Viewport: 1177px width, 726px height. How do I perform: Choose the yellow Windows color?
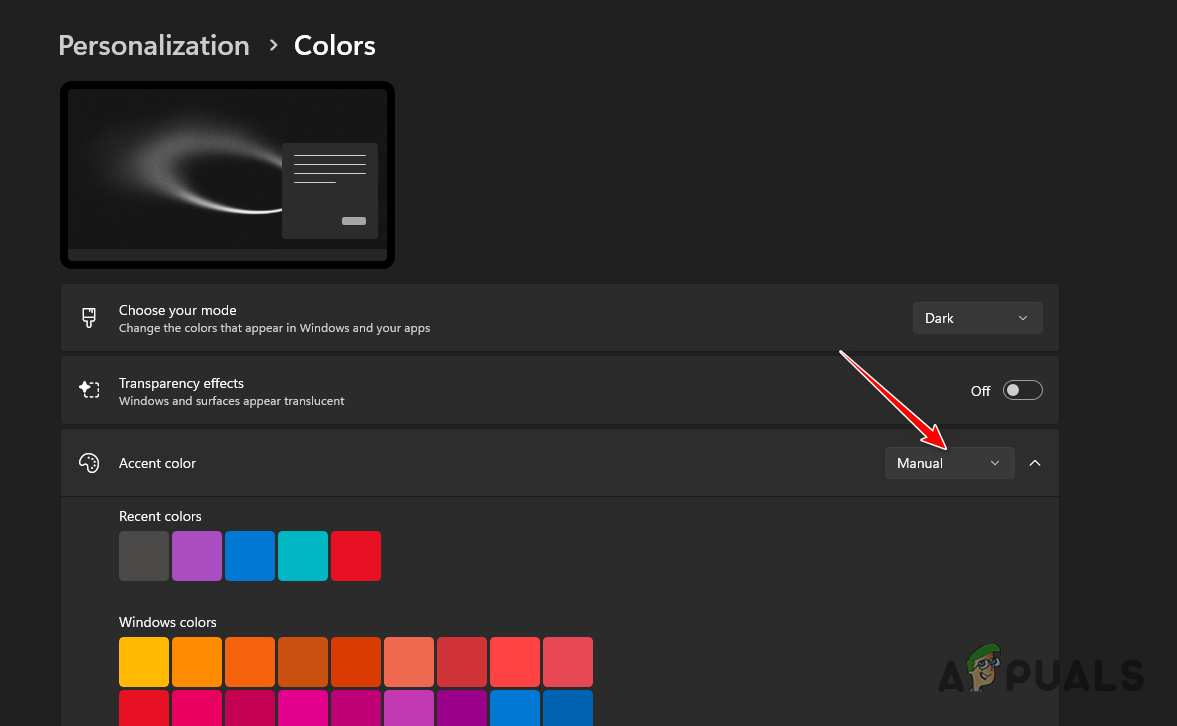144,661
